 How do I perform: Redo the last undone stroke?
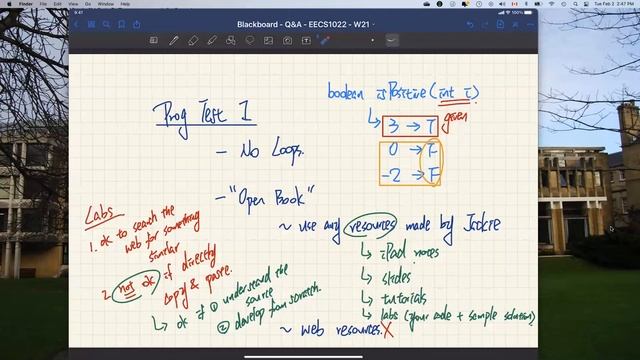pyautogui.click(x=485, y=25)
